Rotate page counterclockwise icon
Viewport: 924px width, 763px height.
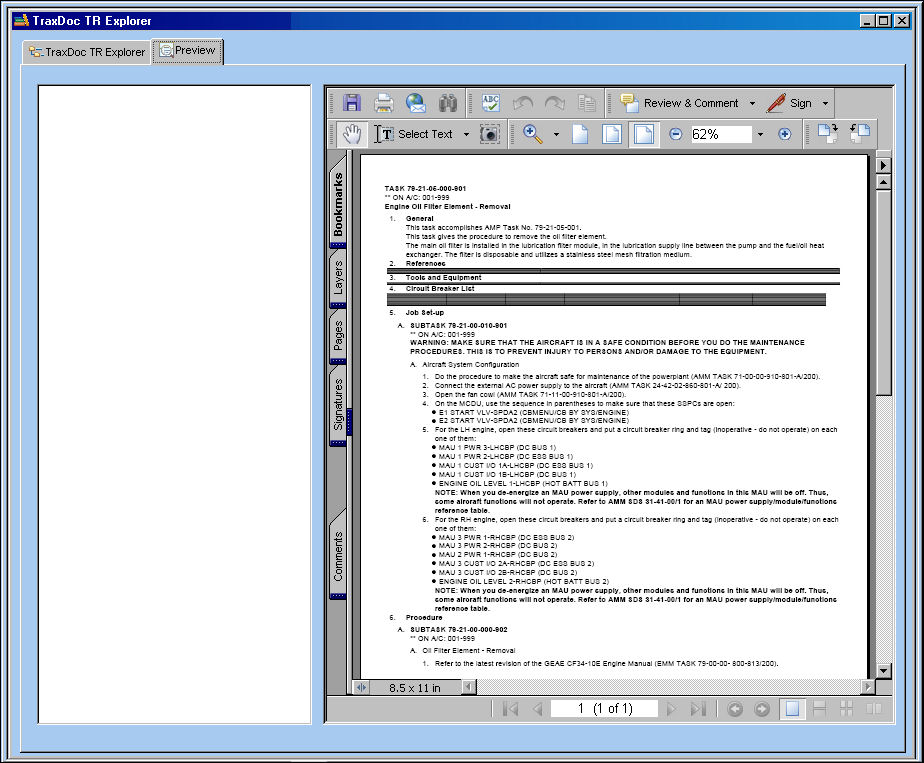point(860,134)
